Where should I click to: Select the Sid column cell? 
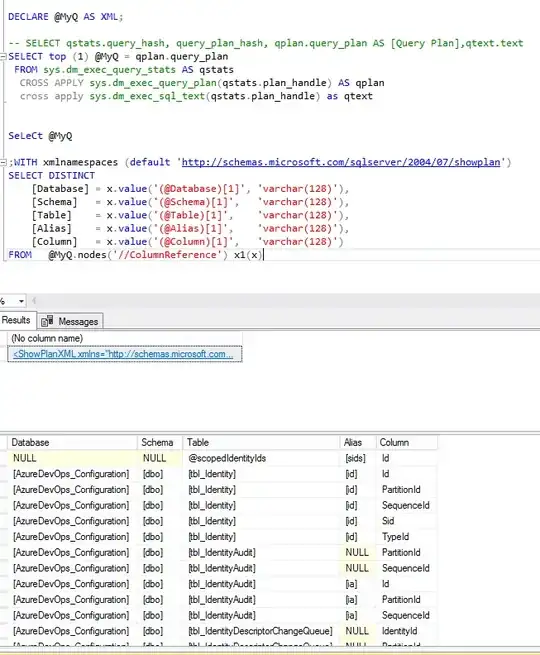[407, 521]
